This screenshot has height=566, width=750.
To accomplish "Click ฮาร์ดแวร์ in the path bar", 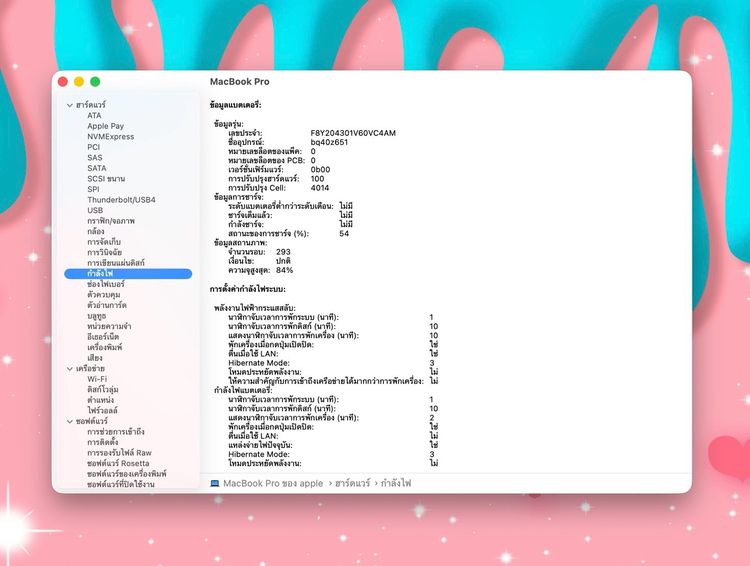I will [x=353, y=483].
